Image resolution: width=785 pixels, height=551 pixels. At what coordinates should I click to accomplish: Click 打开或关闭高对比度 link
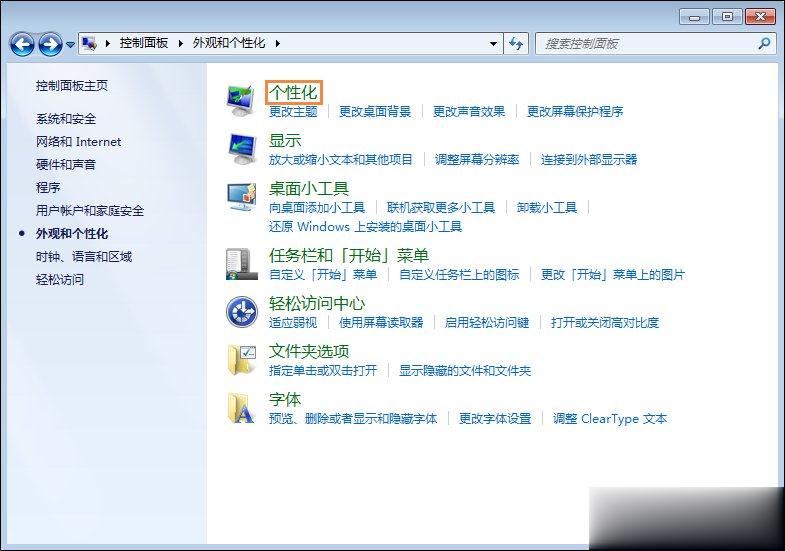tap(605, 323)
